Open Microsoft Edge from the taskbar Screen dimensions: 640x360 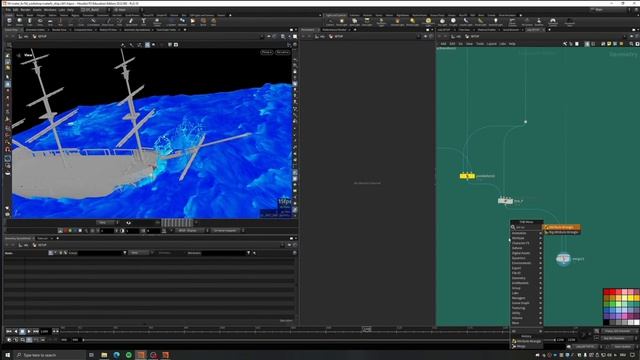116,355
